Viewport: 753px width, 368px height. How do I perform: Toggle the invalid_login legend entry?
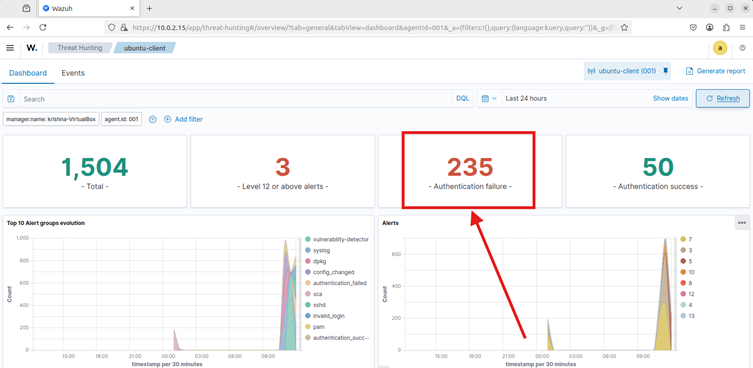click(x=325, y=316)
